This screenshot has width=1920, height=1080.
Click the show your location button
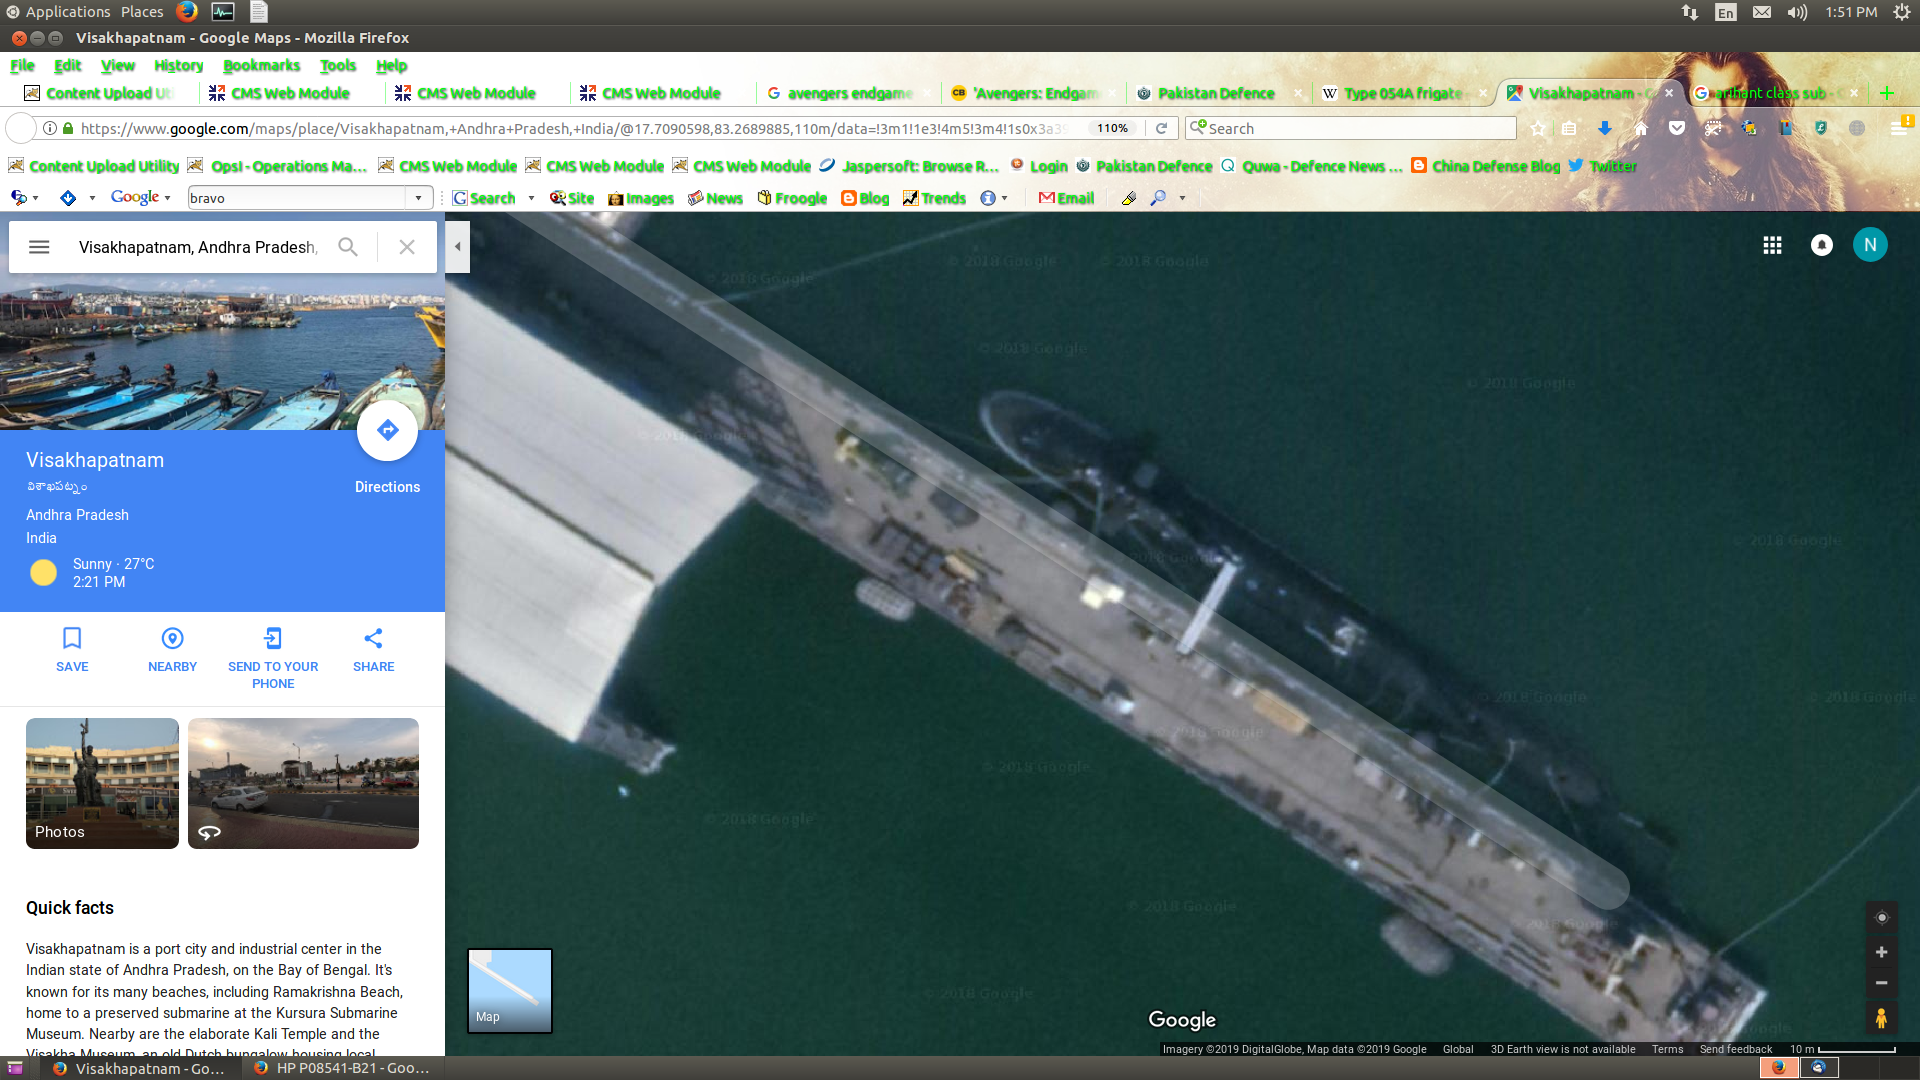point(1881,917)
